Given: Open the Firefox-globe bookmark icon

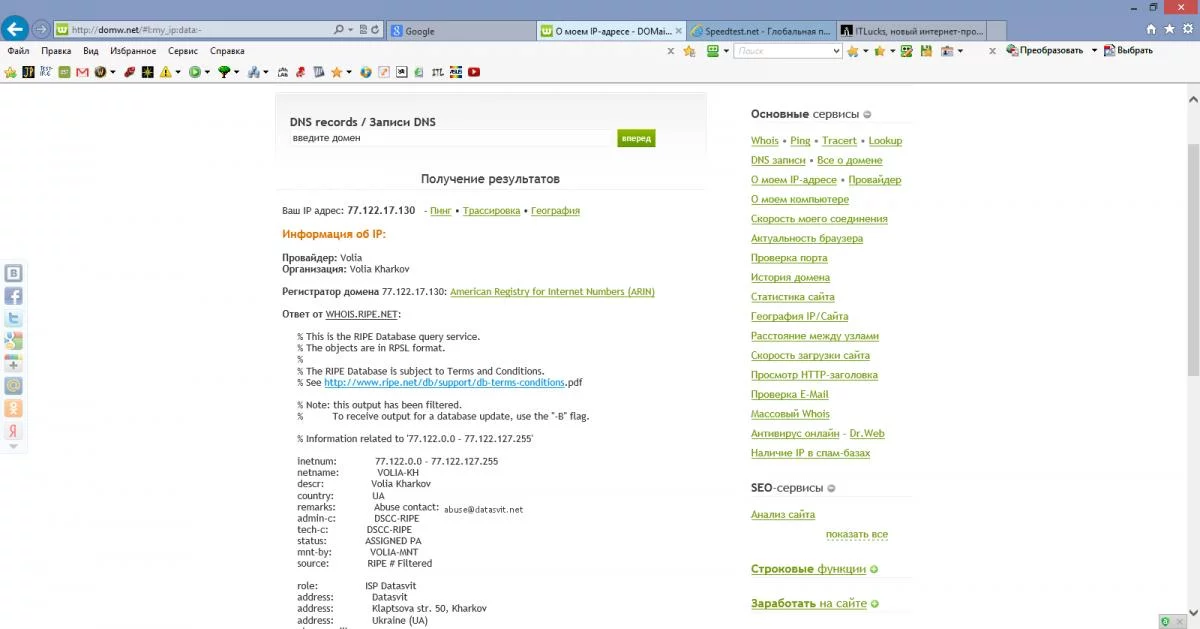Looking at the screenshot, I should pyautogui.click(x=366, y=72).
